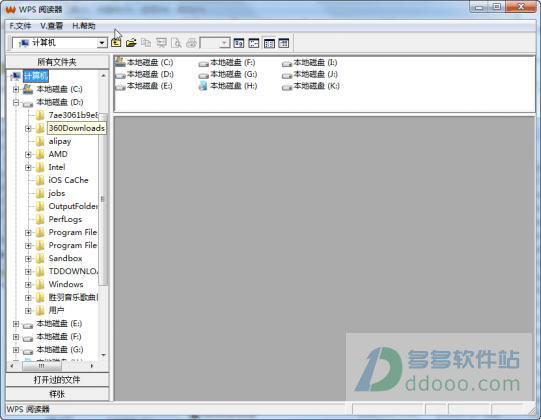Viewport: 541px width, 420px height.
Task: Show the 样张 panel
Action: (57, 394)
